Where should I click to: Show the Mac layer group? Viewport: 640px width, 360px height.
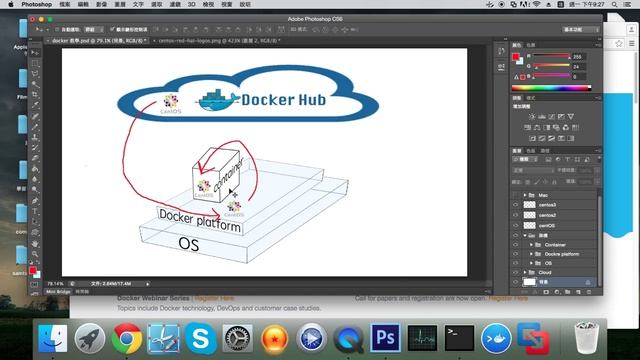(516, 195)
